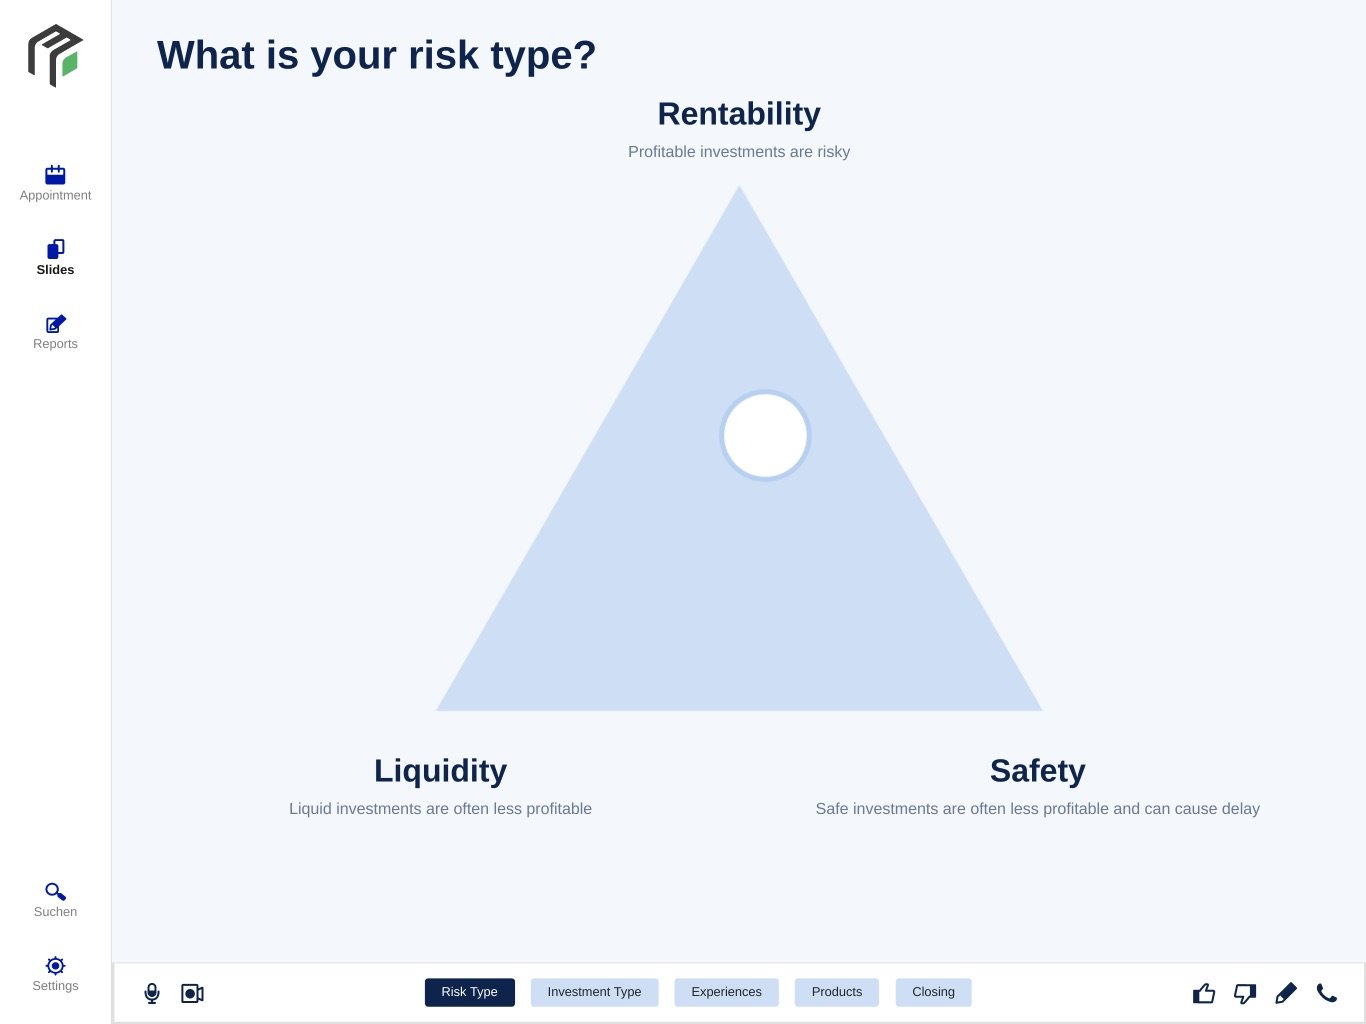Switch to the Risk Type tab
Screen dimensions: 1366x1024
point(470,992)
